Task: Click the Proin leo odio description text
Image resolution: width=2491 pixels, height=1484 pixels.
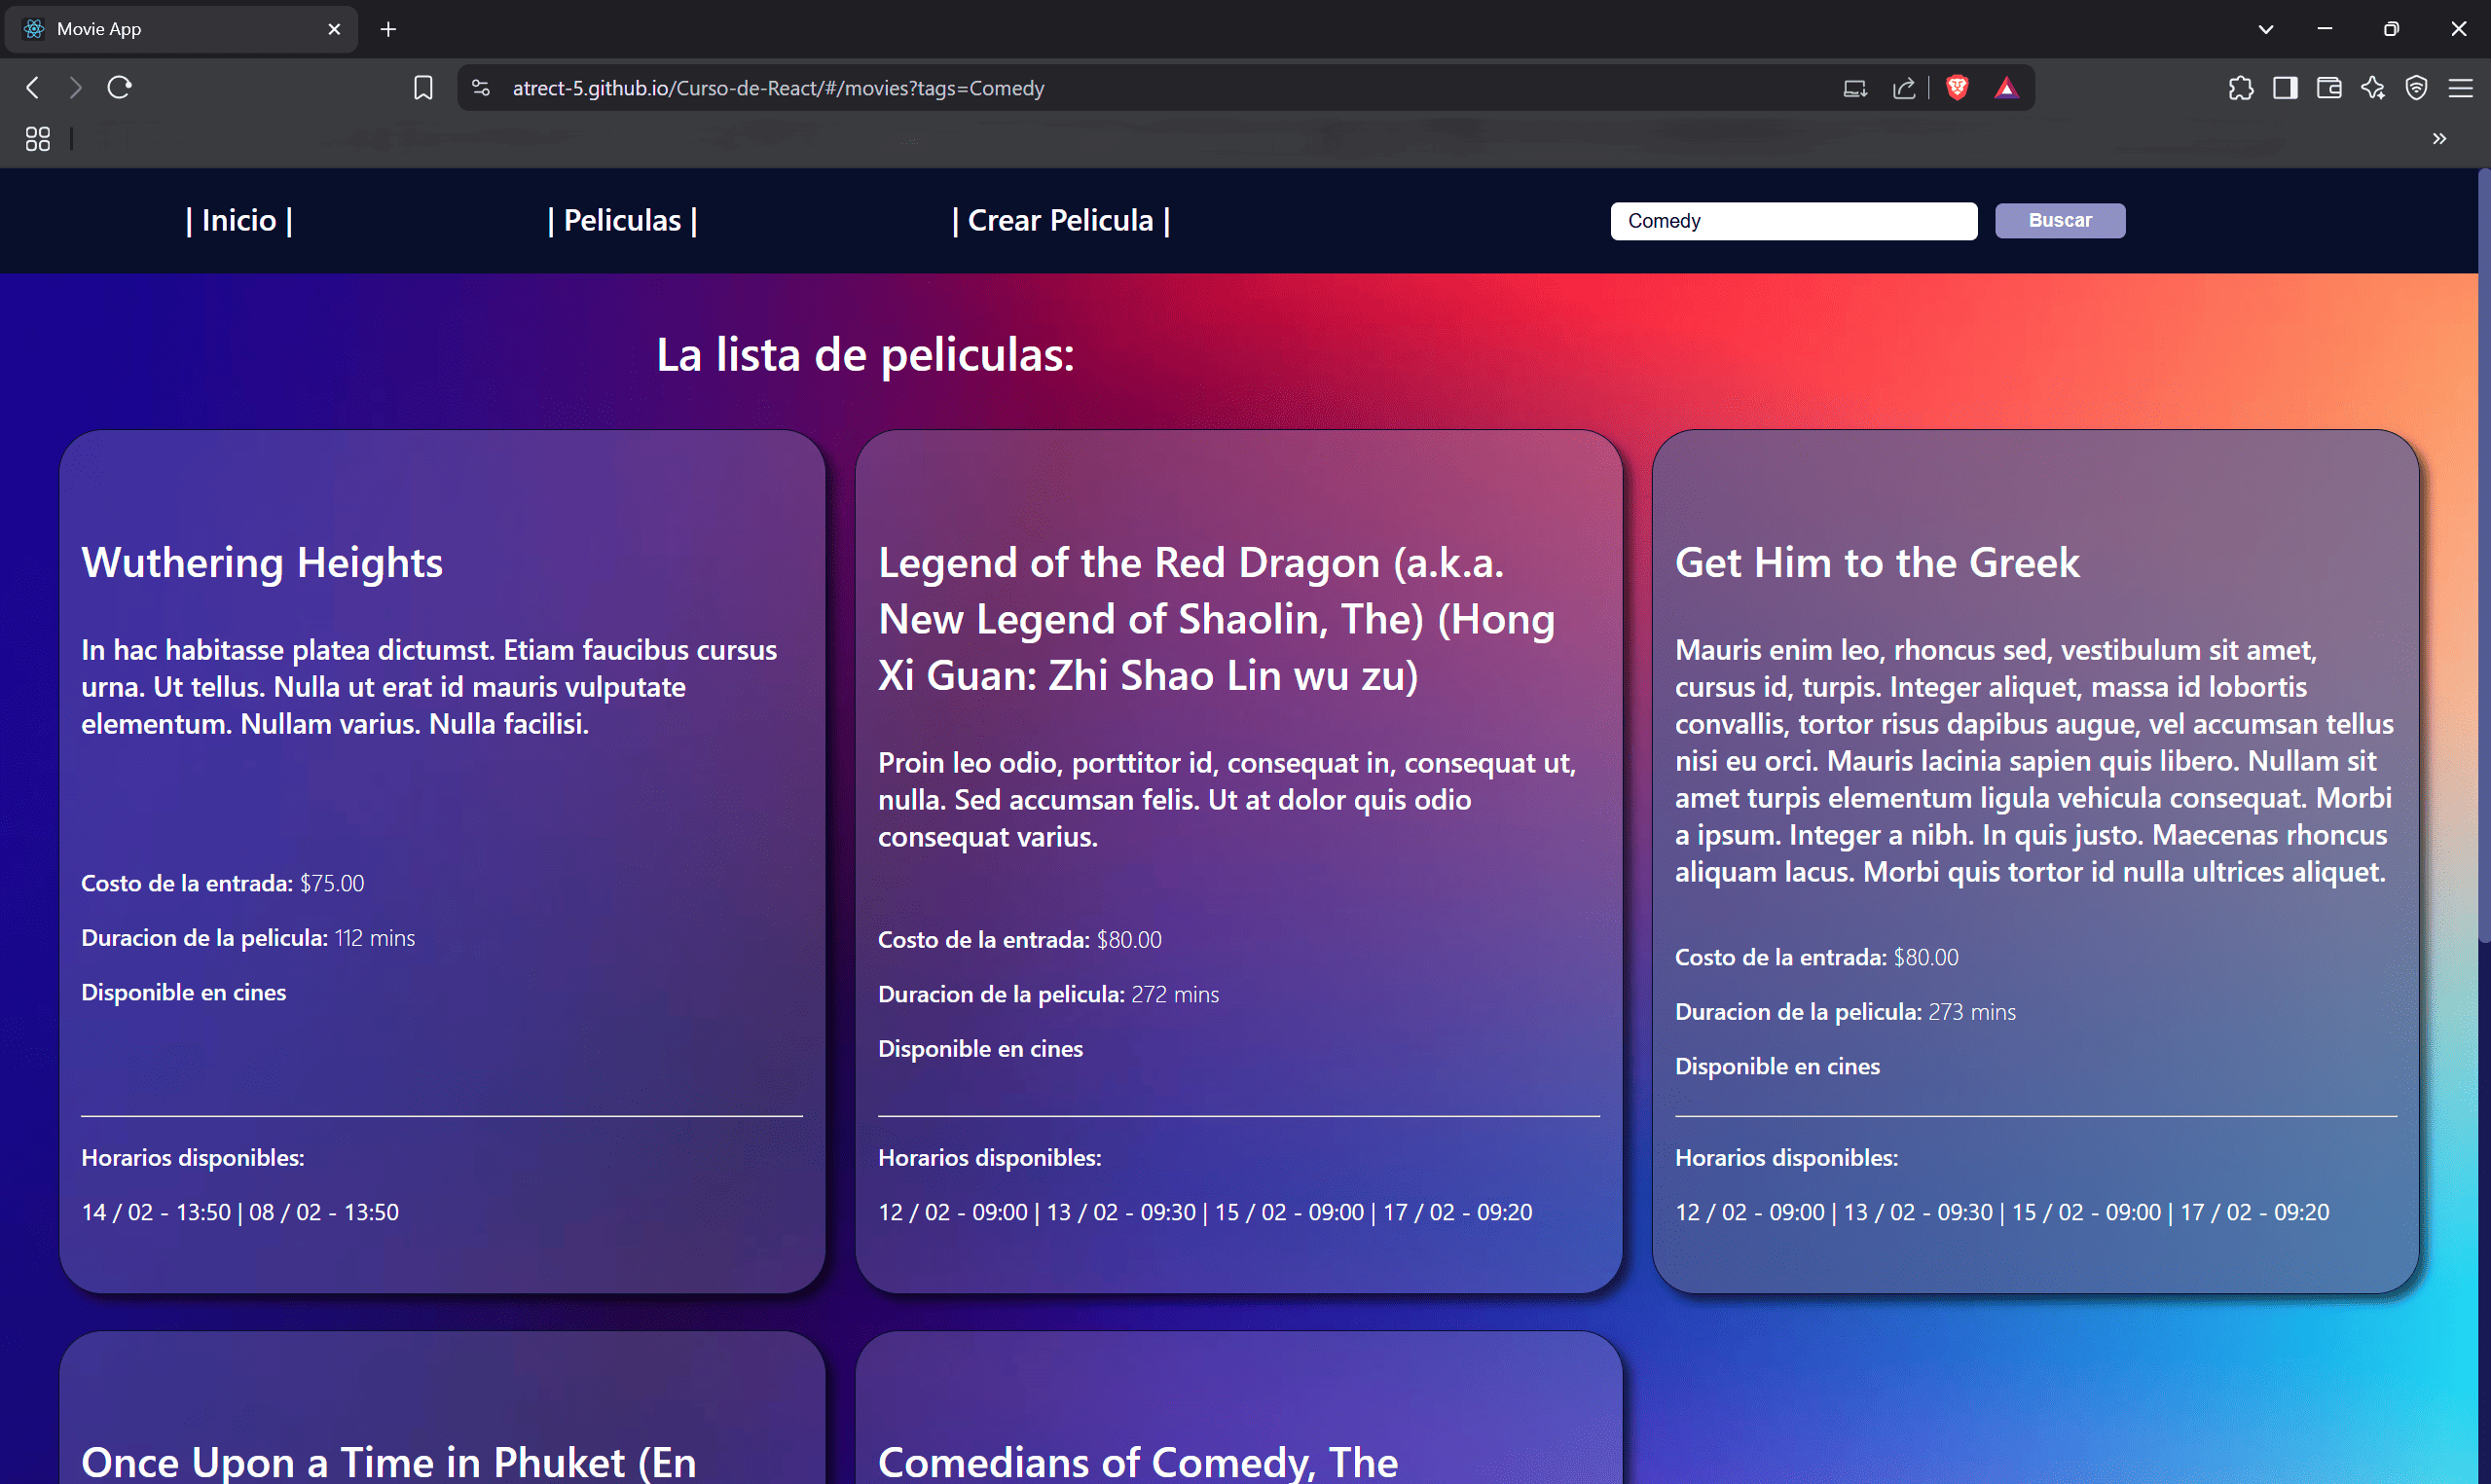Action: click(x=1227, y=800)
